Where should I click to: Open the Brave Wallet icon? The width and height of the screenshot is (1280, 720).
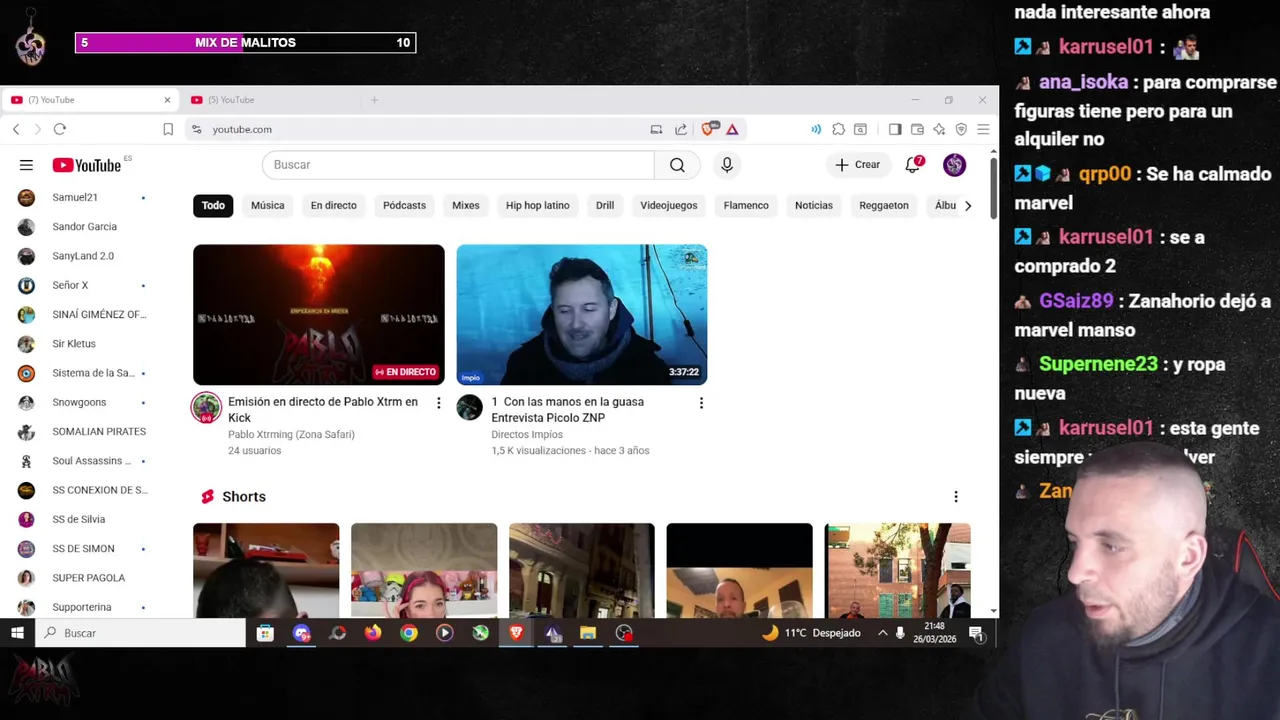pos(917,129)
